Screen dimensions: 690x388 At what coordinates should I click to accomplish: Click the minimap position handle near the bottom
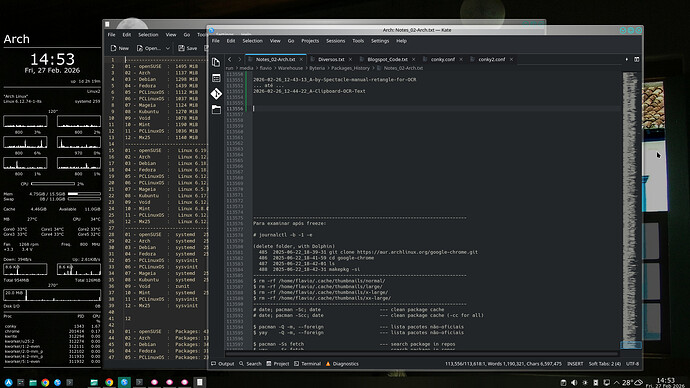point(631,345)
